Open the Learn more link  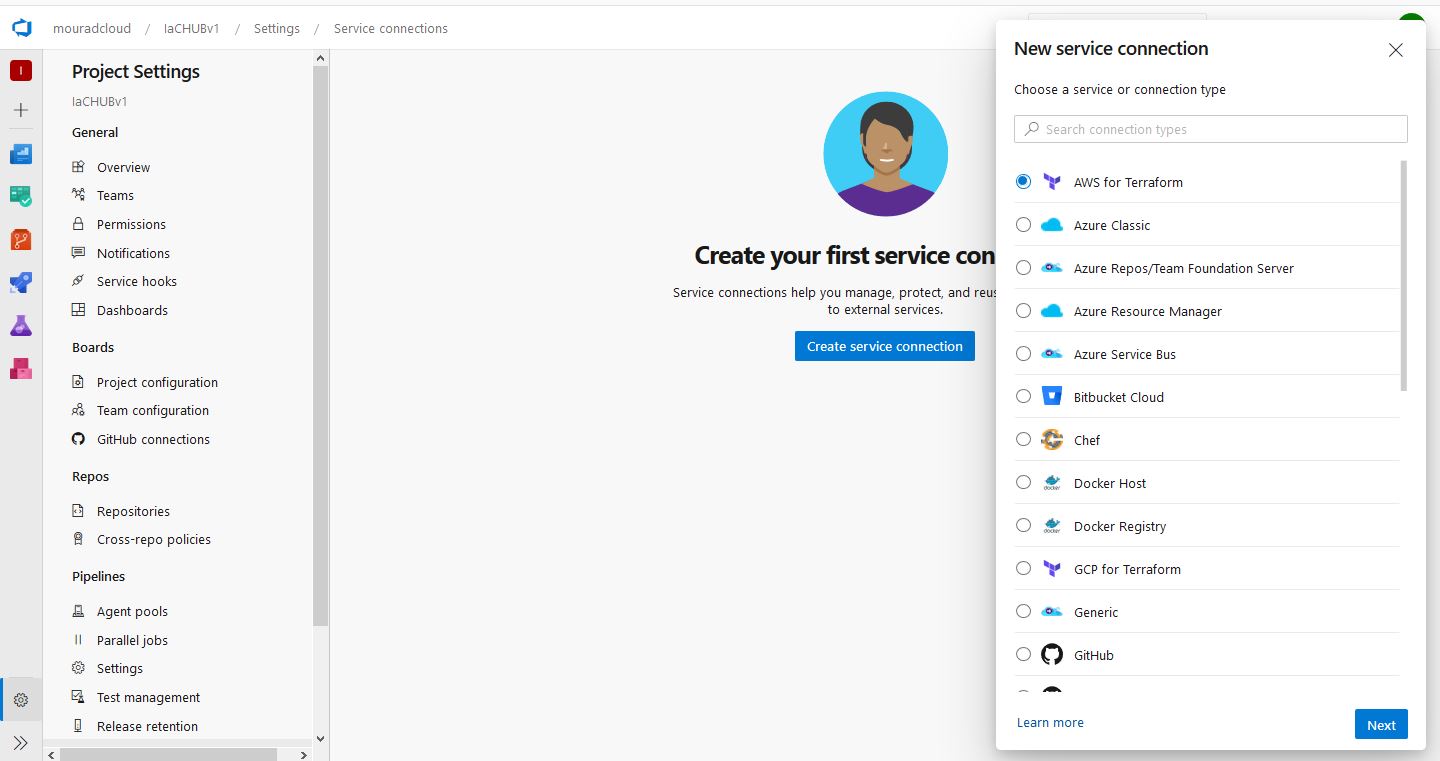(x=1050, y=722)
